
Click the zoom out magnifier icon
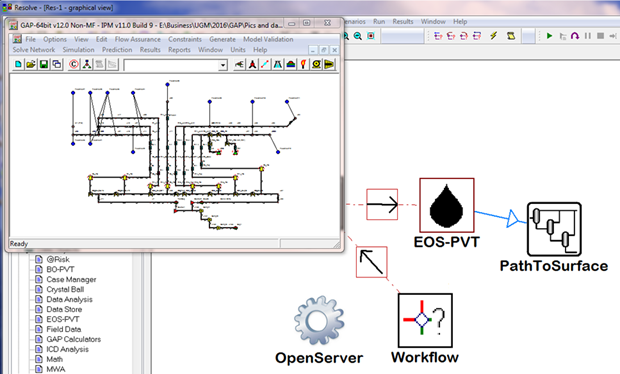358,36
